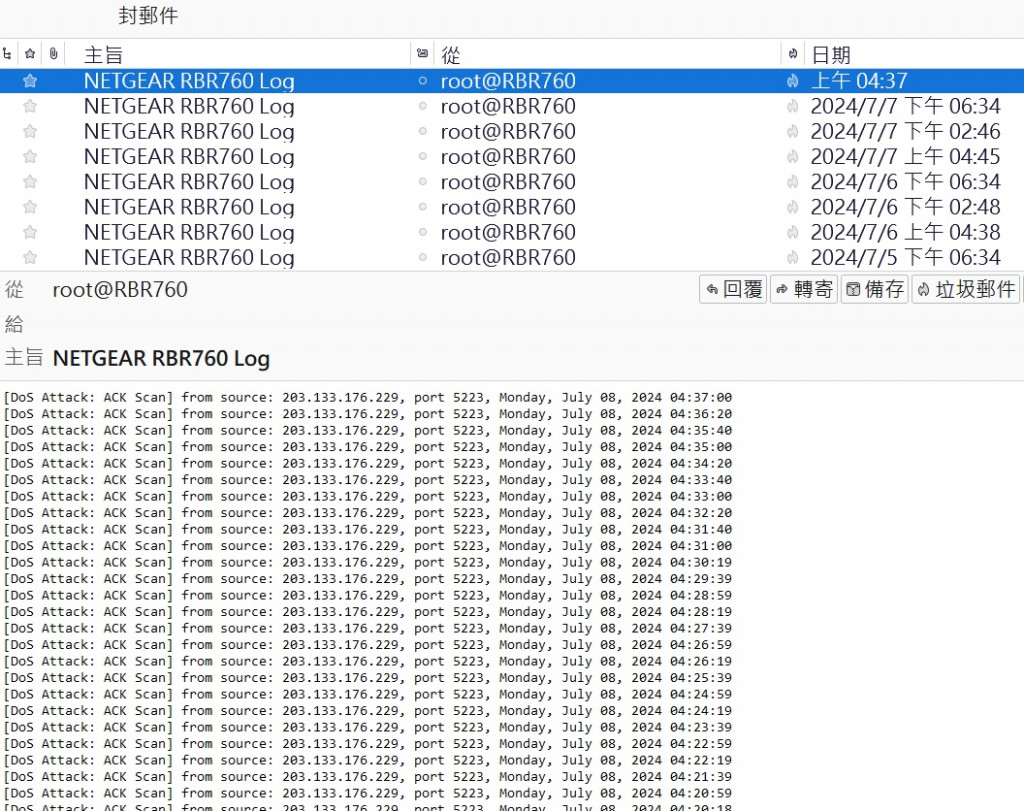1024x811 pixels.
Task: Star the 2024/7/7 下午 02:46 message
Action: pos(30,131)
